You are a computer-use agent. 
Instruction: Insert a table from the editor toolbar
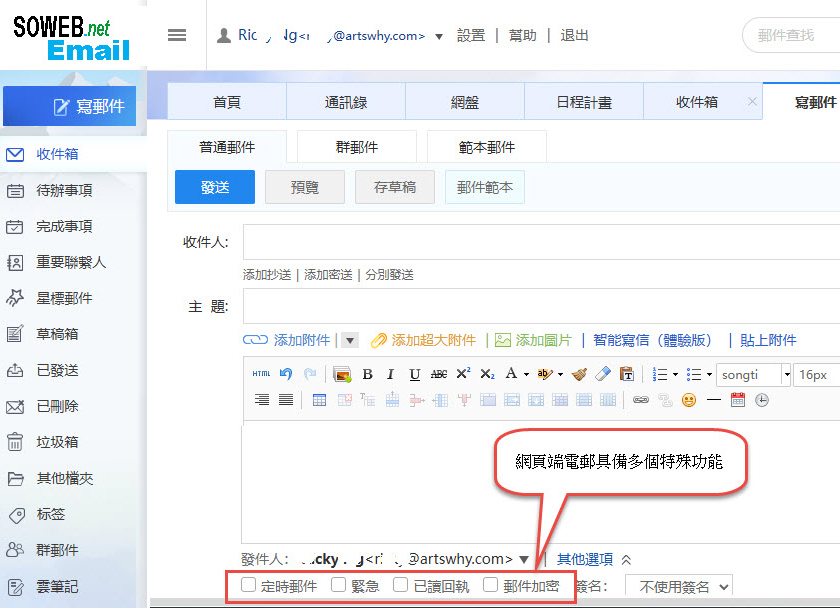coord(318,400)
